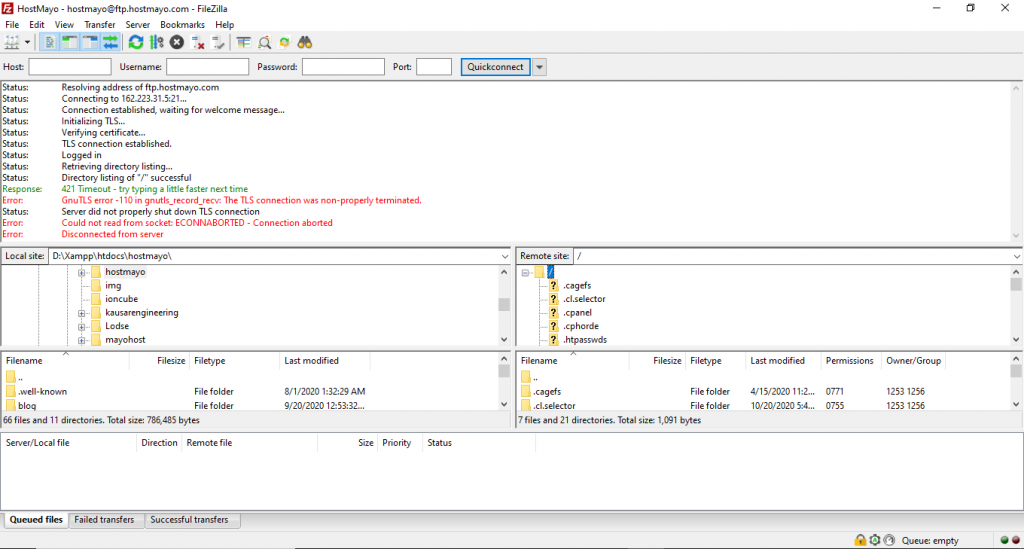1024x549 pixels.
Task: Cancel the current operation
Action: pyautogui.click(x=177, y=42)
